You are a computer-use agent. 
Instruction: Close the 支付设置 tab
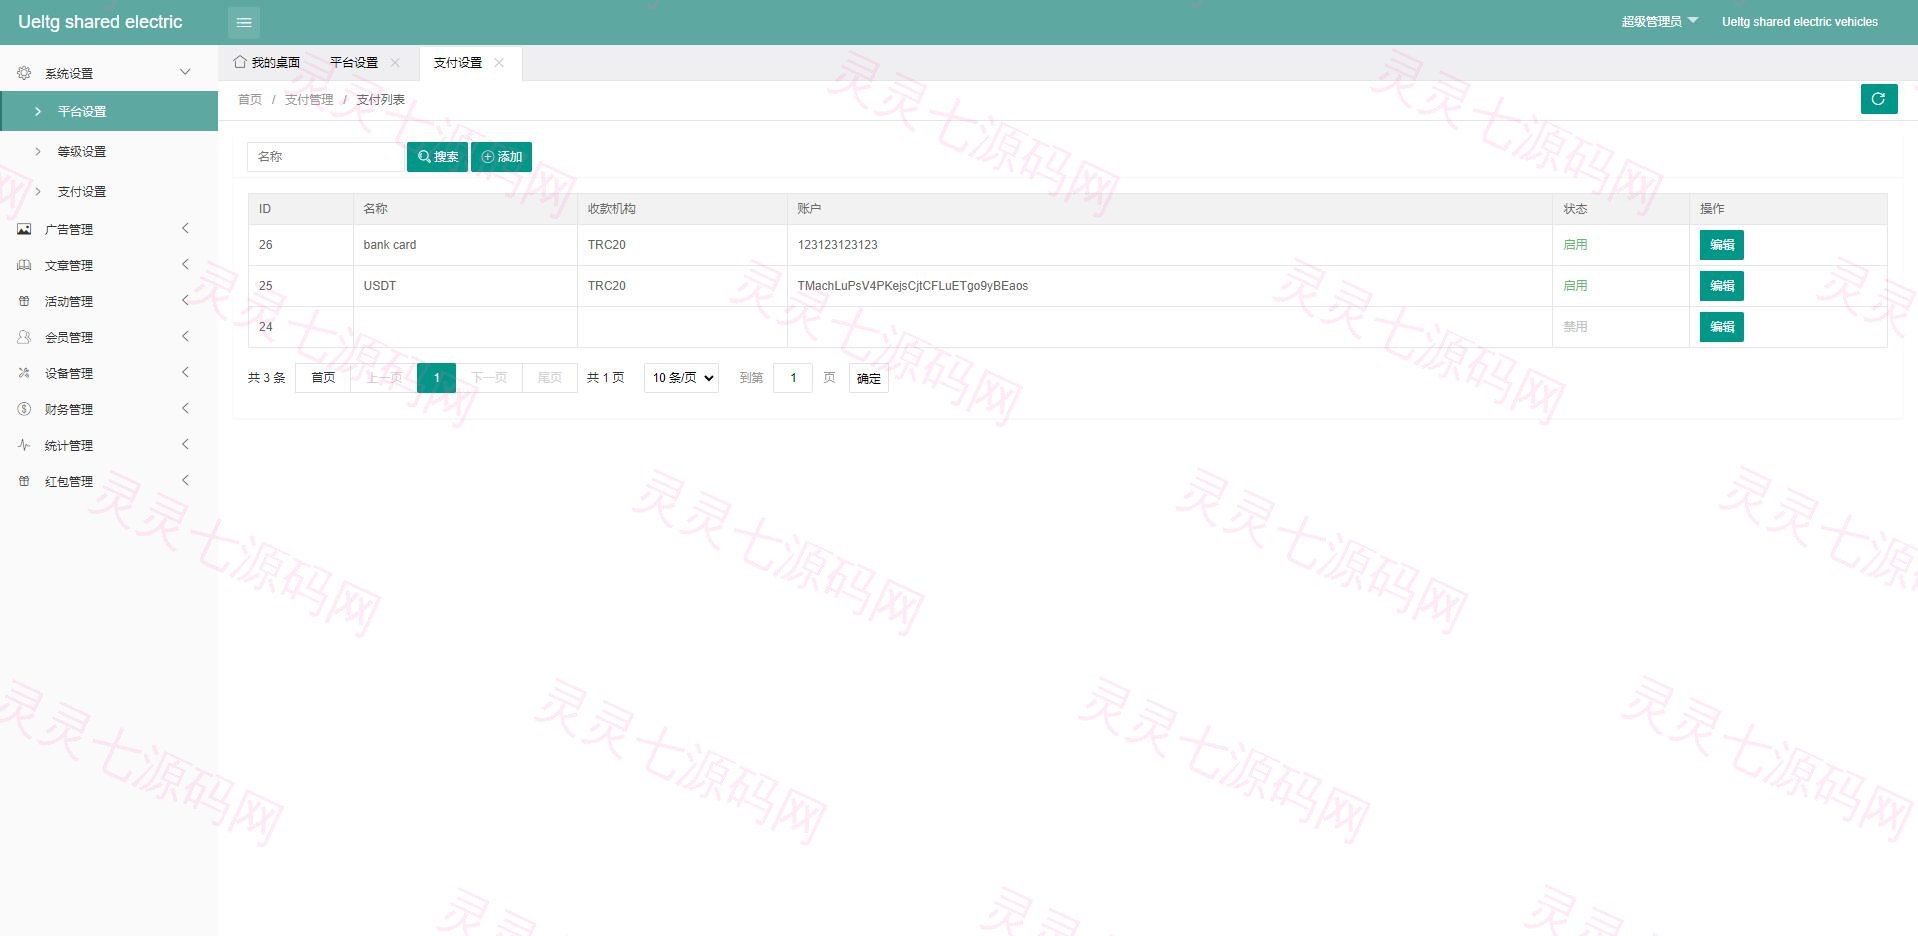(499, 62)
